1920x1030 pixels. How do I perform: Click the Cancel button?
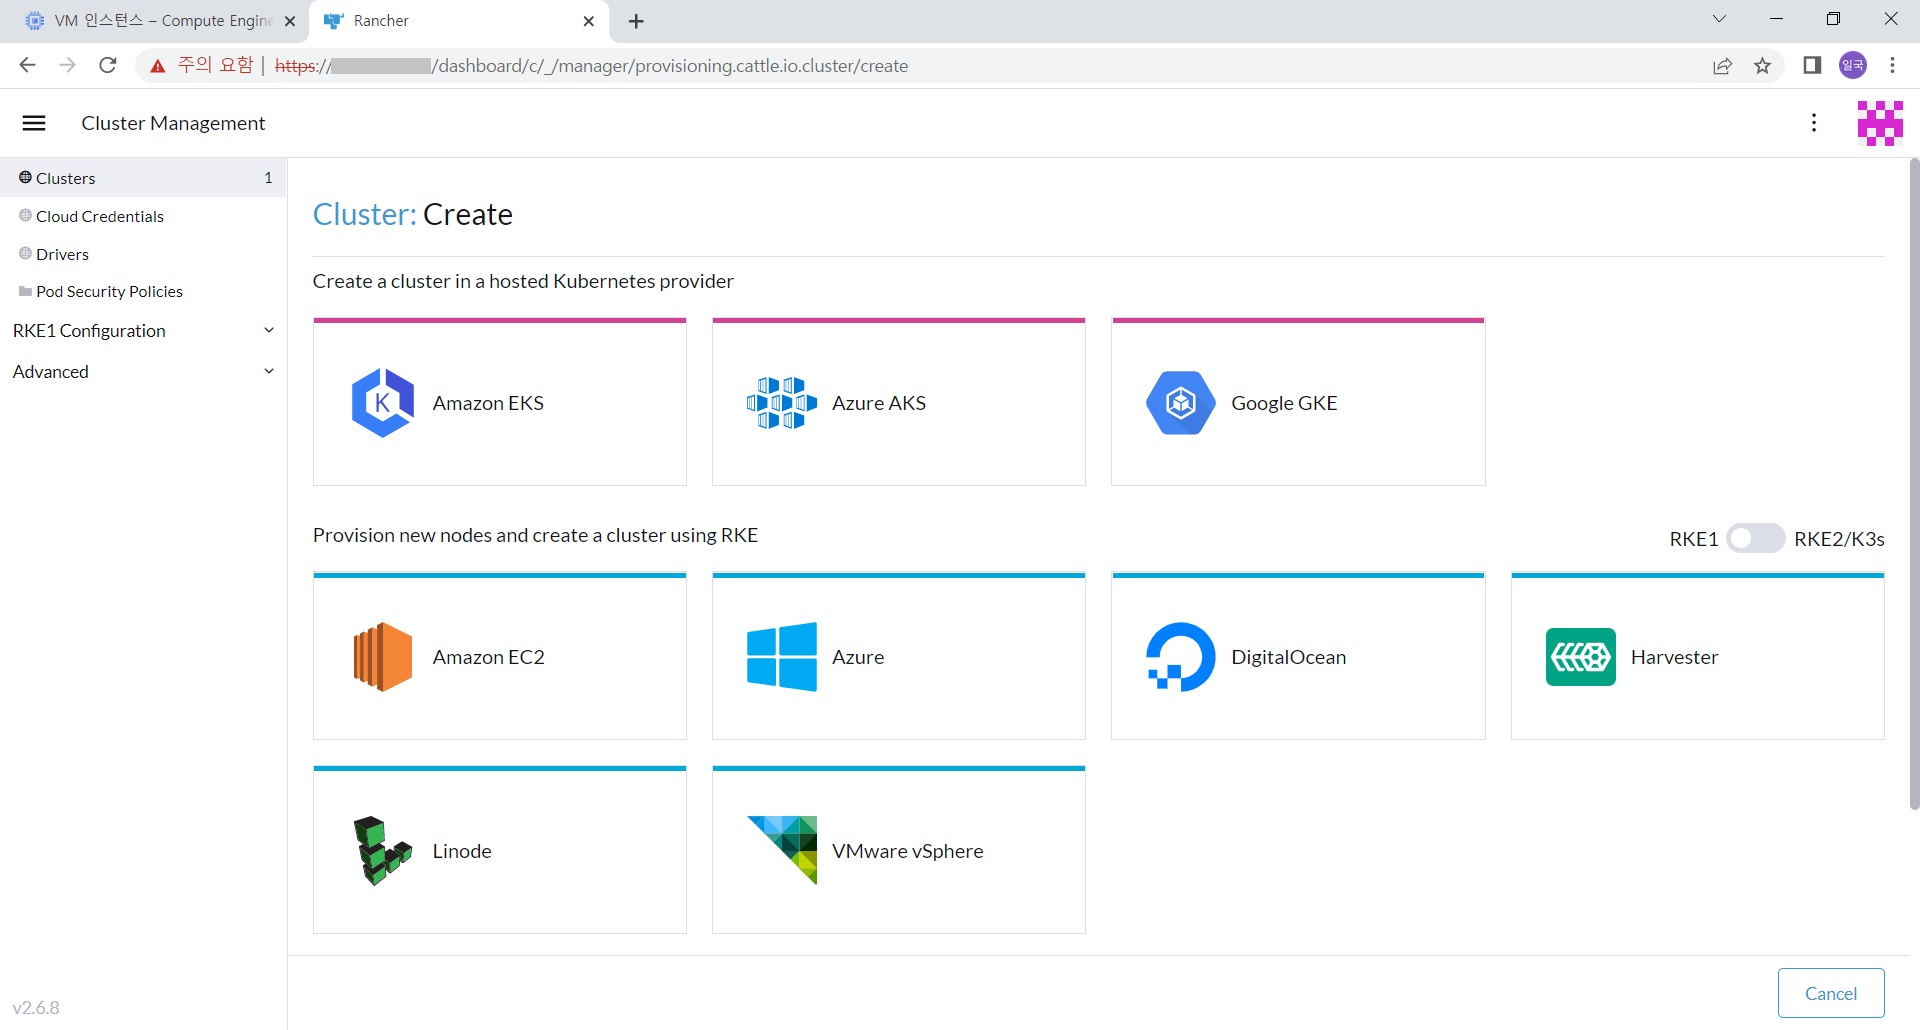(x=1831, y=993)
